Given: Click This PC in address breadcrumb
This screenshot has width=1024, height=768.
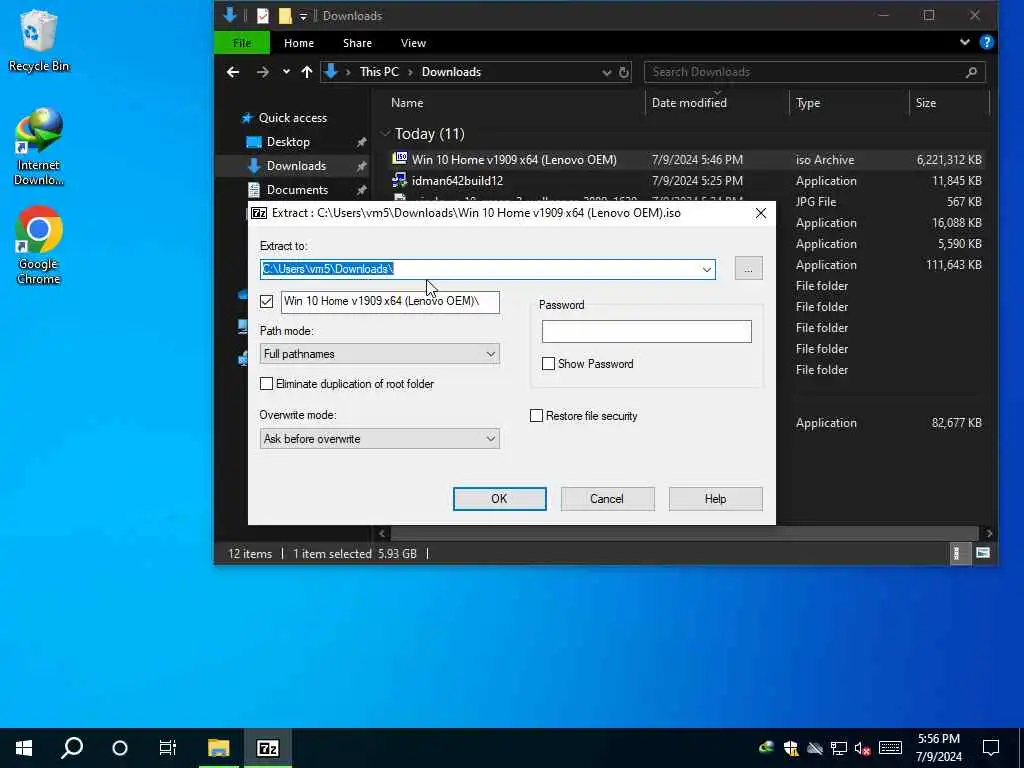Looking at the screenshot, I should pos(379,72).
